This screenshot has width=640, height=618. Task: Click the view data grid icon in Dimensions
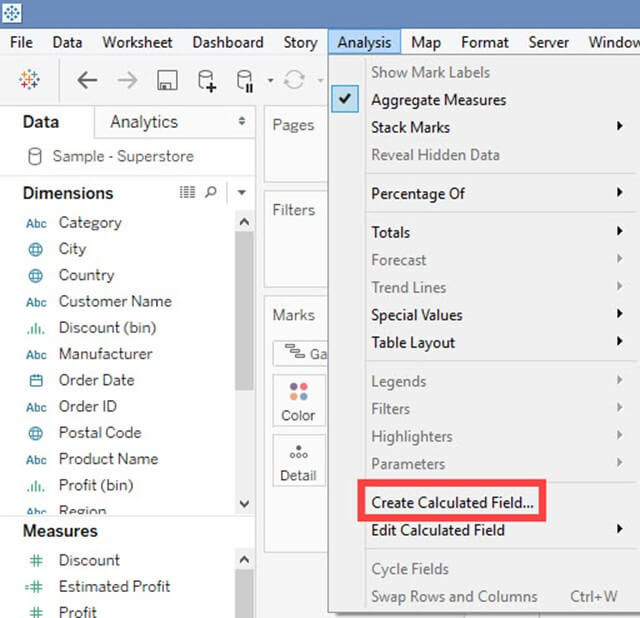pyautogui.click(x=187, y=192)
